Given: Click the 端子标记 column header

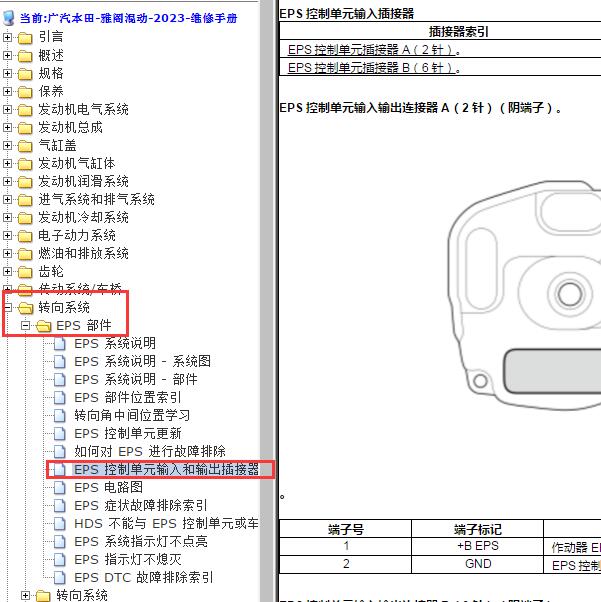Looking at the screenshot, I should pyautogui.click(x=477, y=529).
